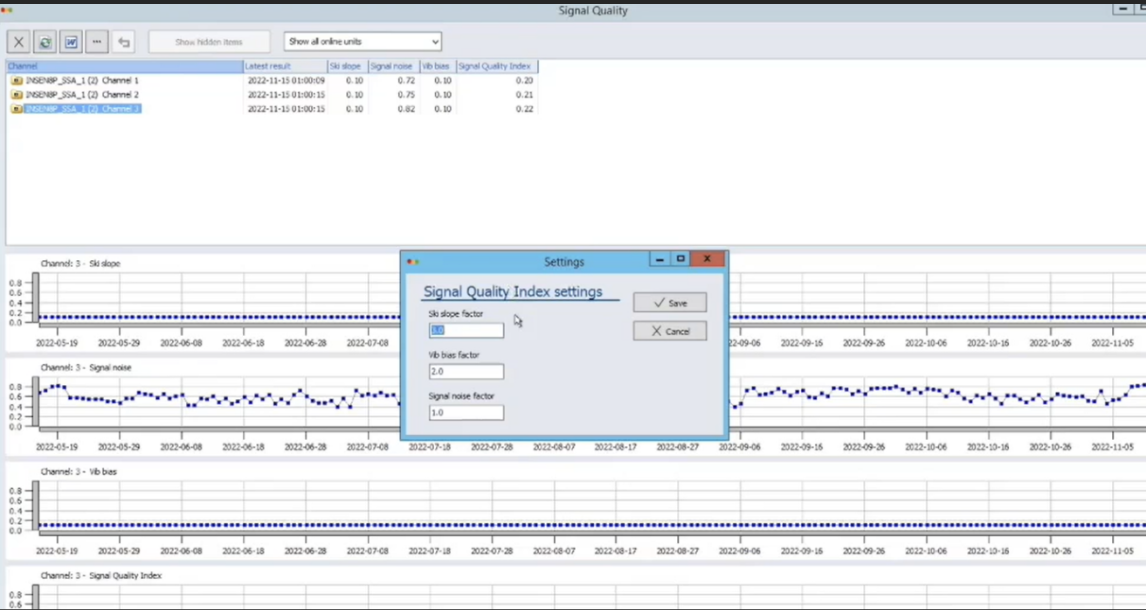Sort by the Latest result column header
1146x610 pixels.
[x=285, y=66]
